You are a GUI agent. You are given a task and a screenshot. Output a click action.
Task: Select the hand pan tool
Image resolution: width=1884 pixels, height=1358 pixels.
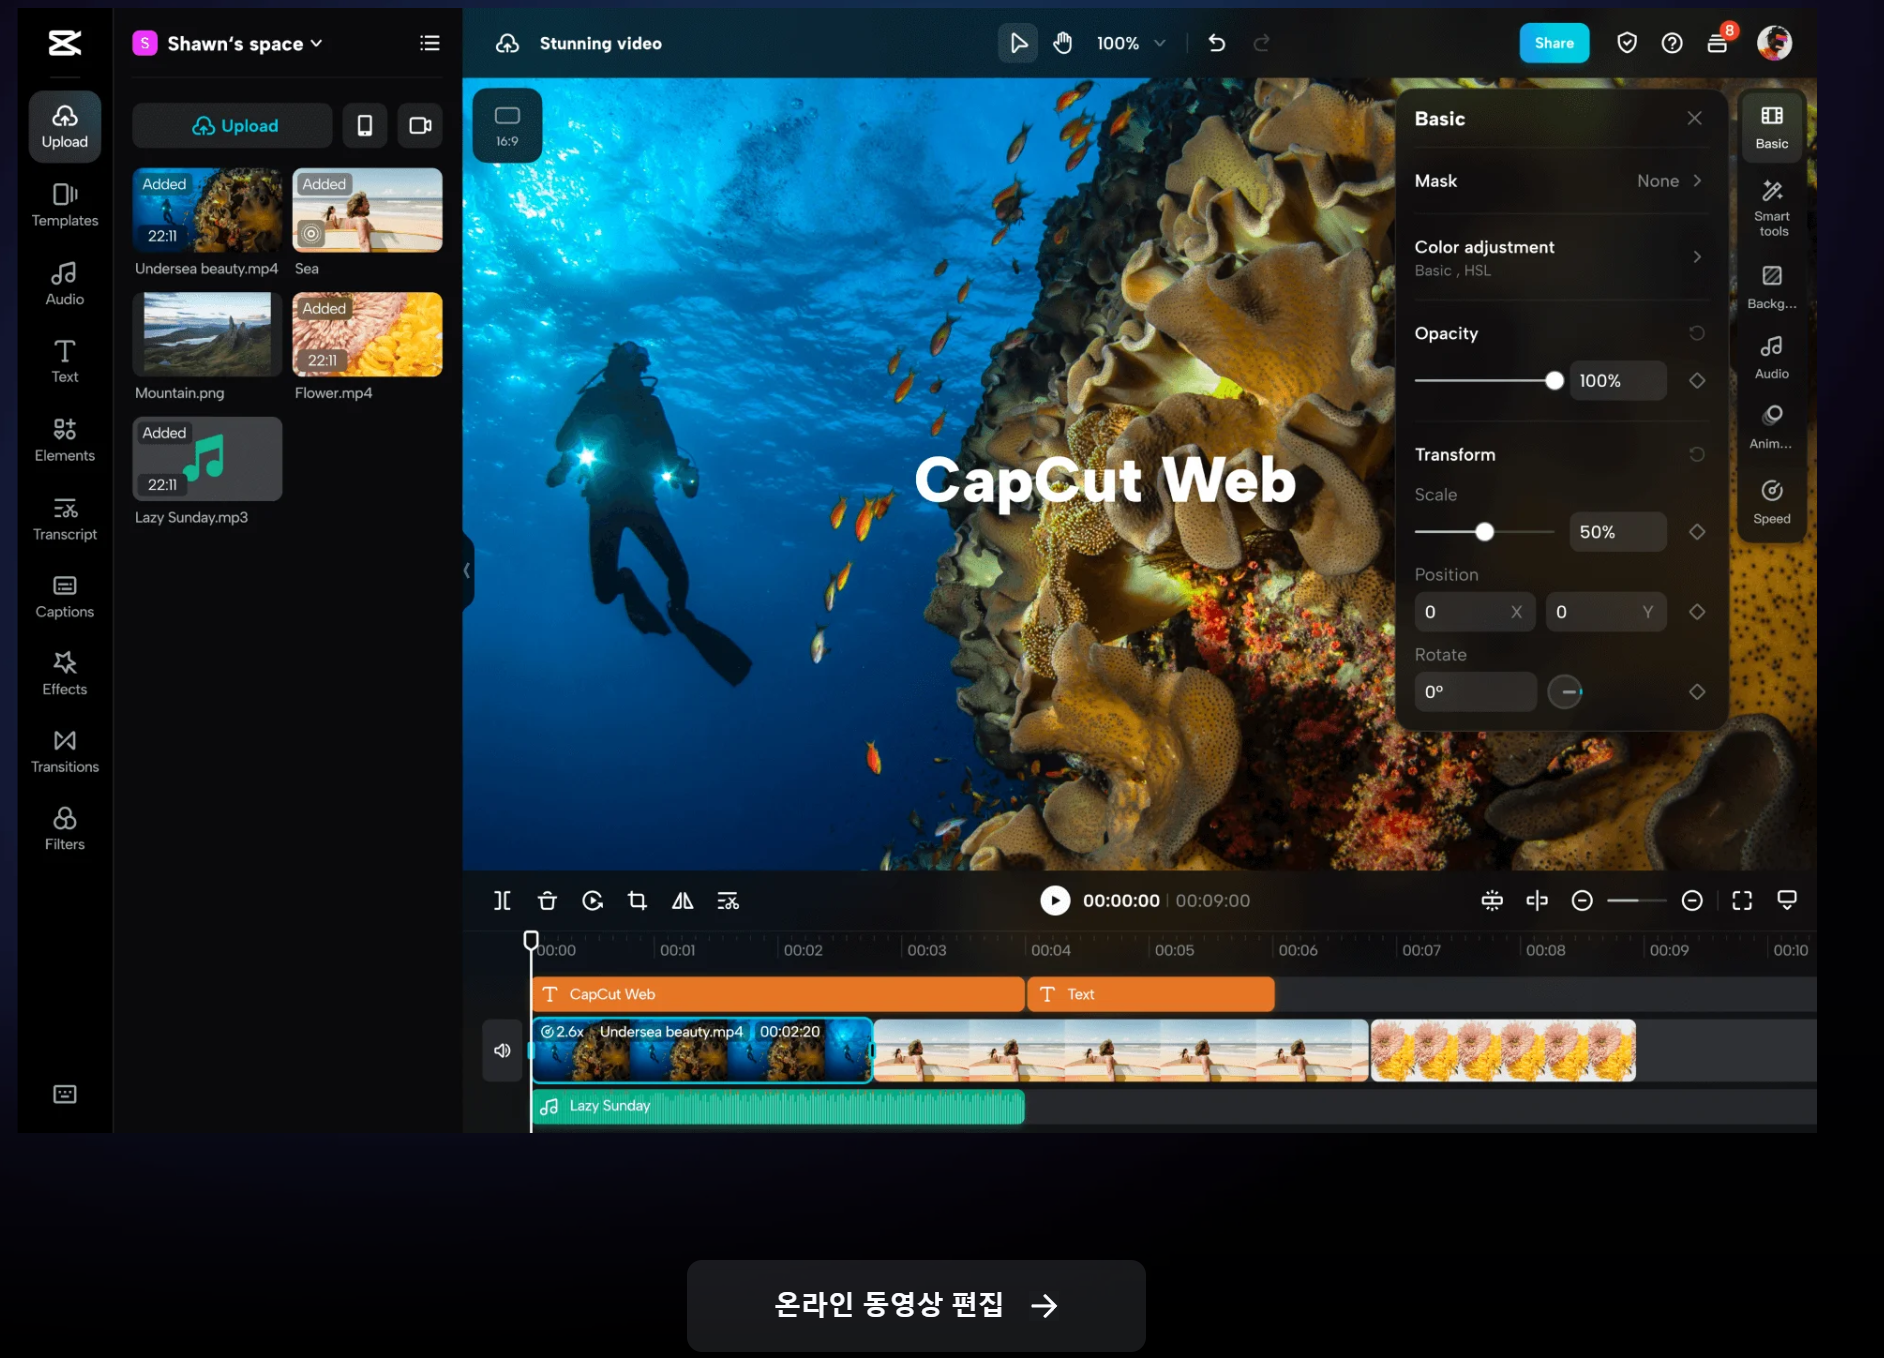click(x=1063, y=43)
